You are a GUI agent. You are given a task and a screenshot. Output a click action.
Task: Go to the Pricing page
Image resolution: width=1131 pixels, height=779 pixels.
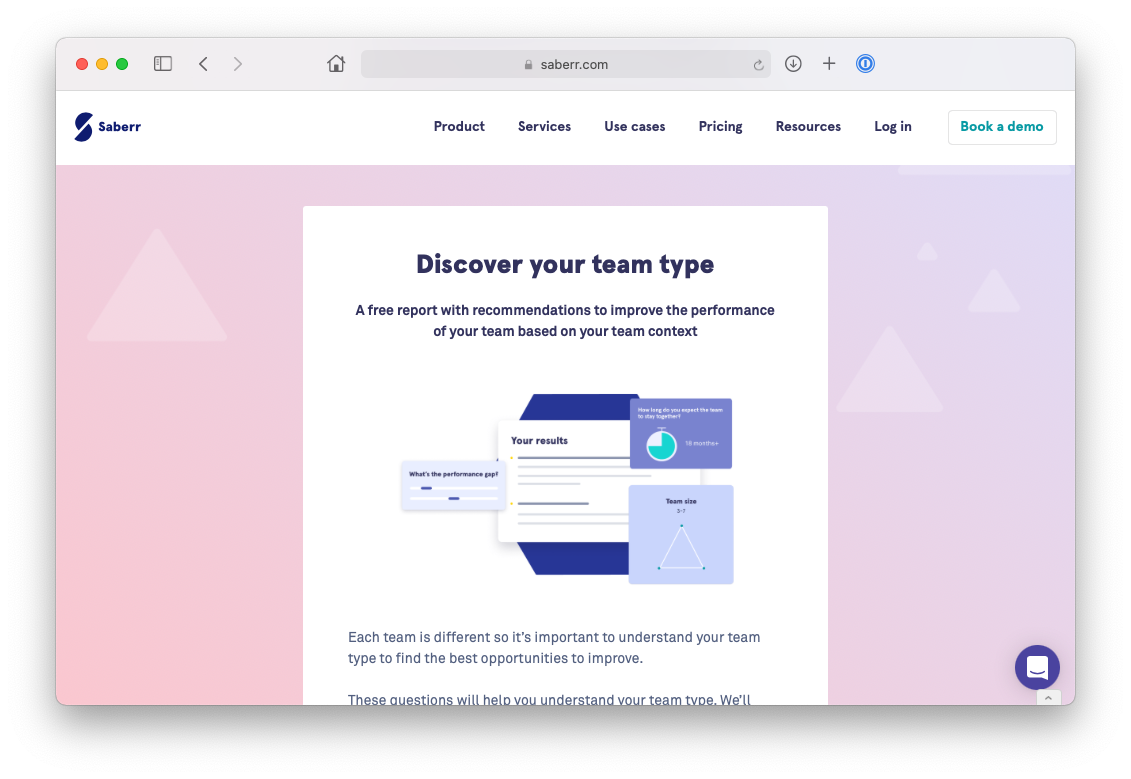pyautogui.click(x=720, y=126)
